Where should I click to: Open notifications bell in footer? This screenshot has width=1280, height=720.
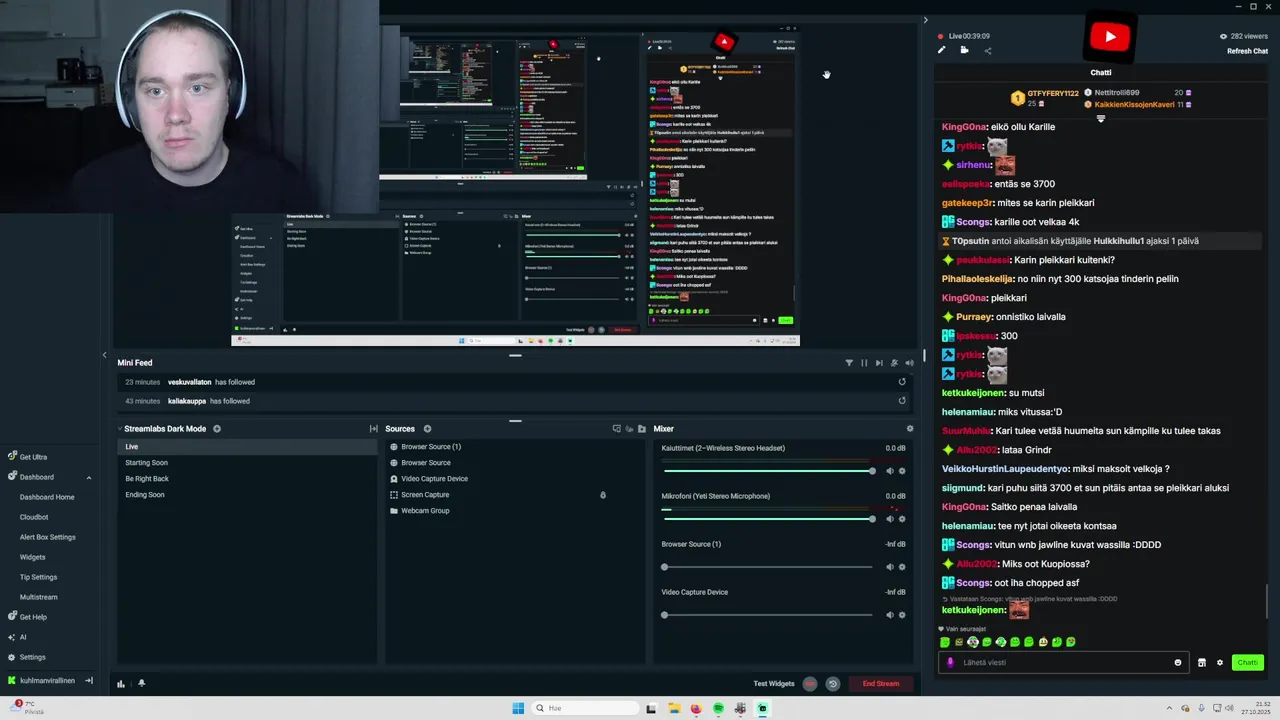tap(141, 684)
